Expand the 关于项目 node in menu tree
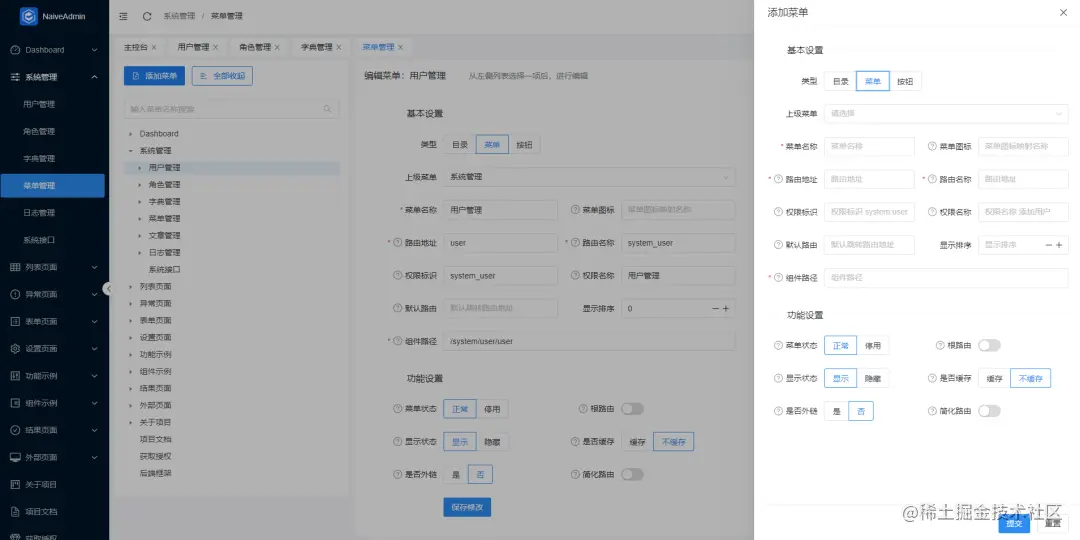This screenshot has height=540, width=1080. (x=131, y=422)
